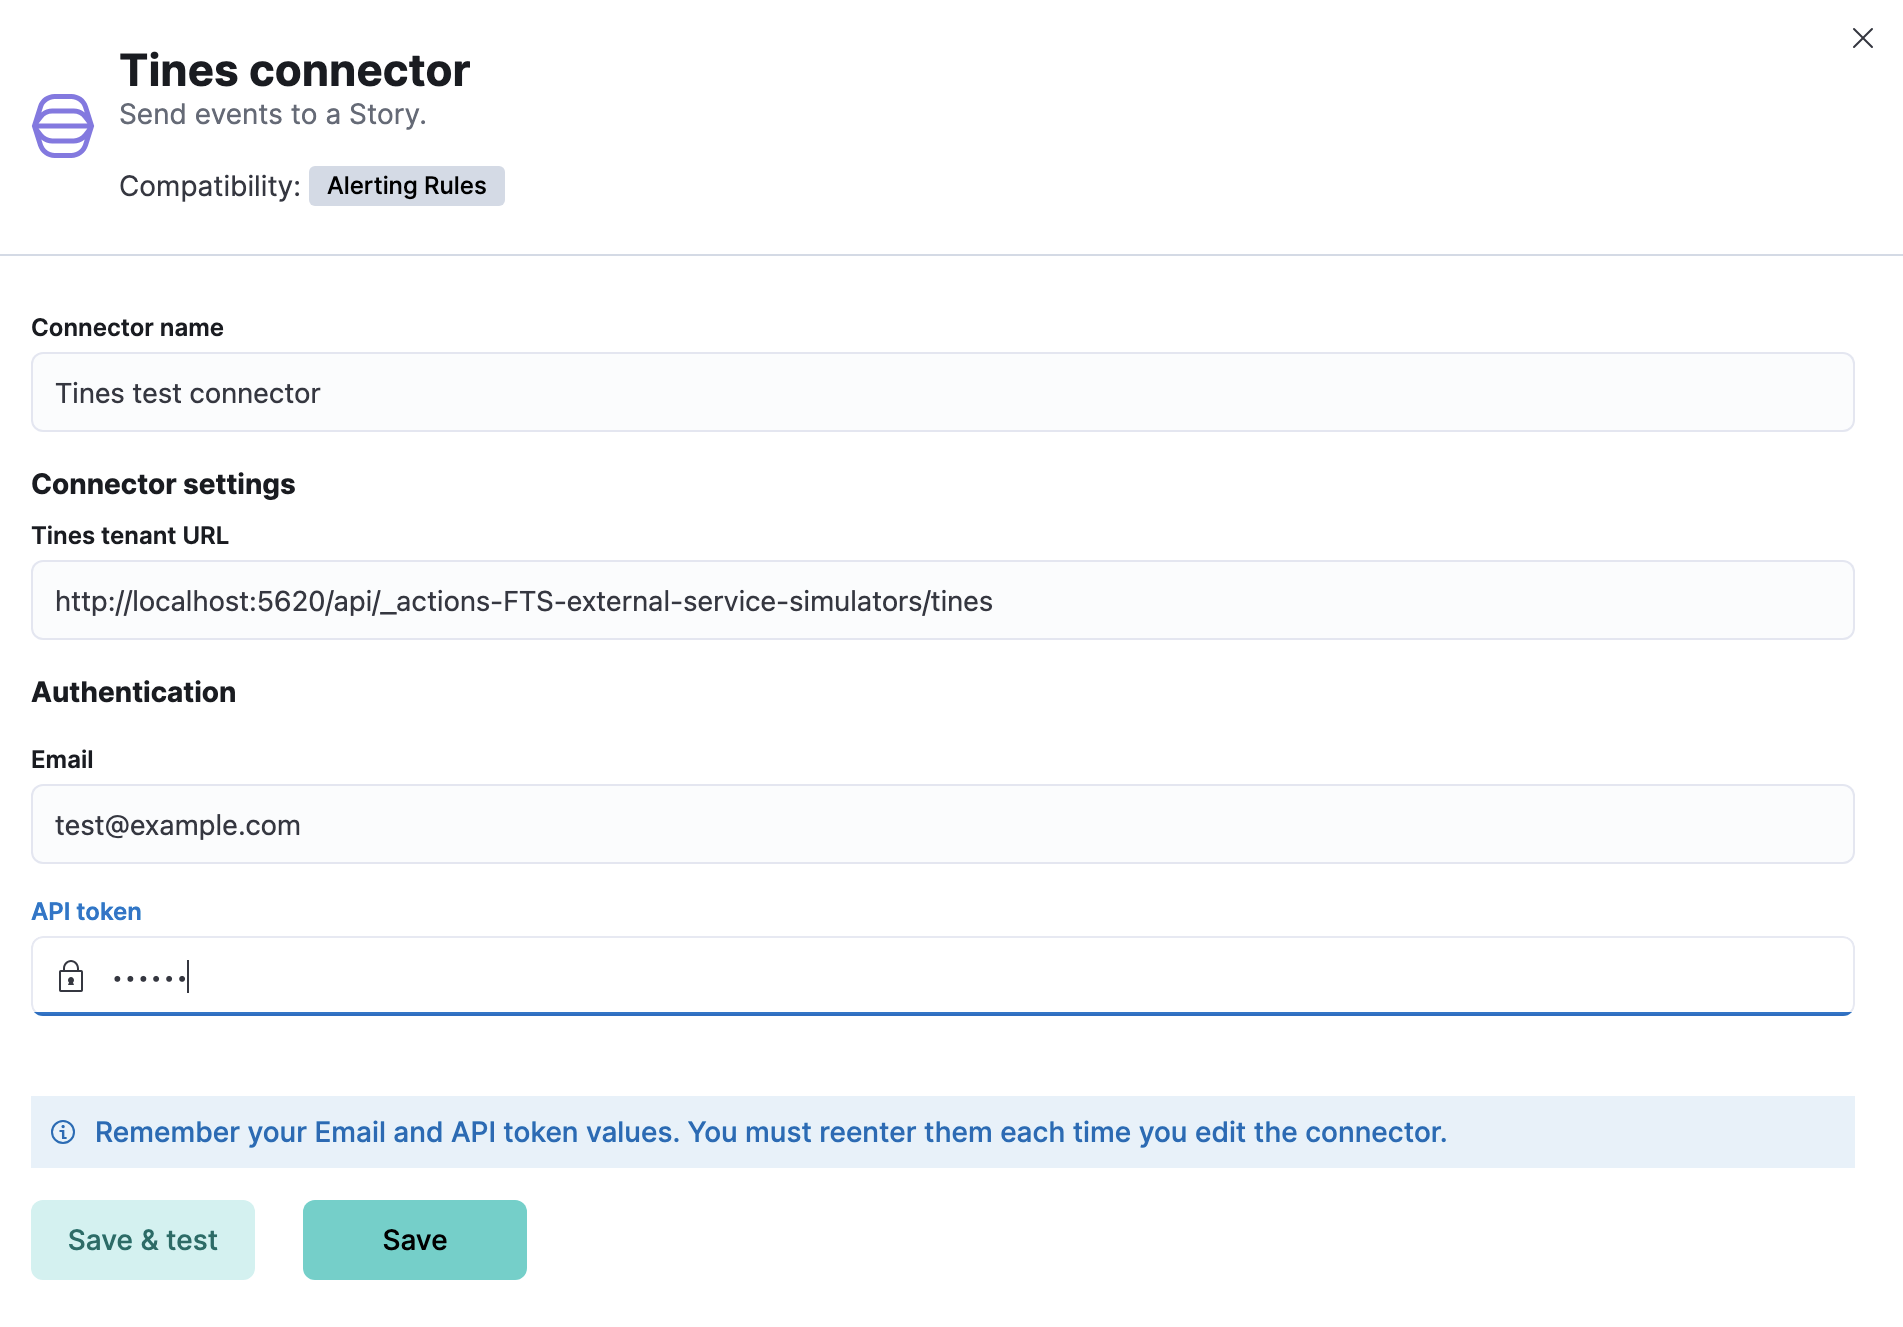
Task: Click the lock icon in API token field
Action: (71, 976)
